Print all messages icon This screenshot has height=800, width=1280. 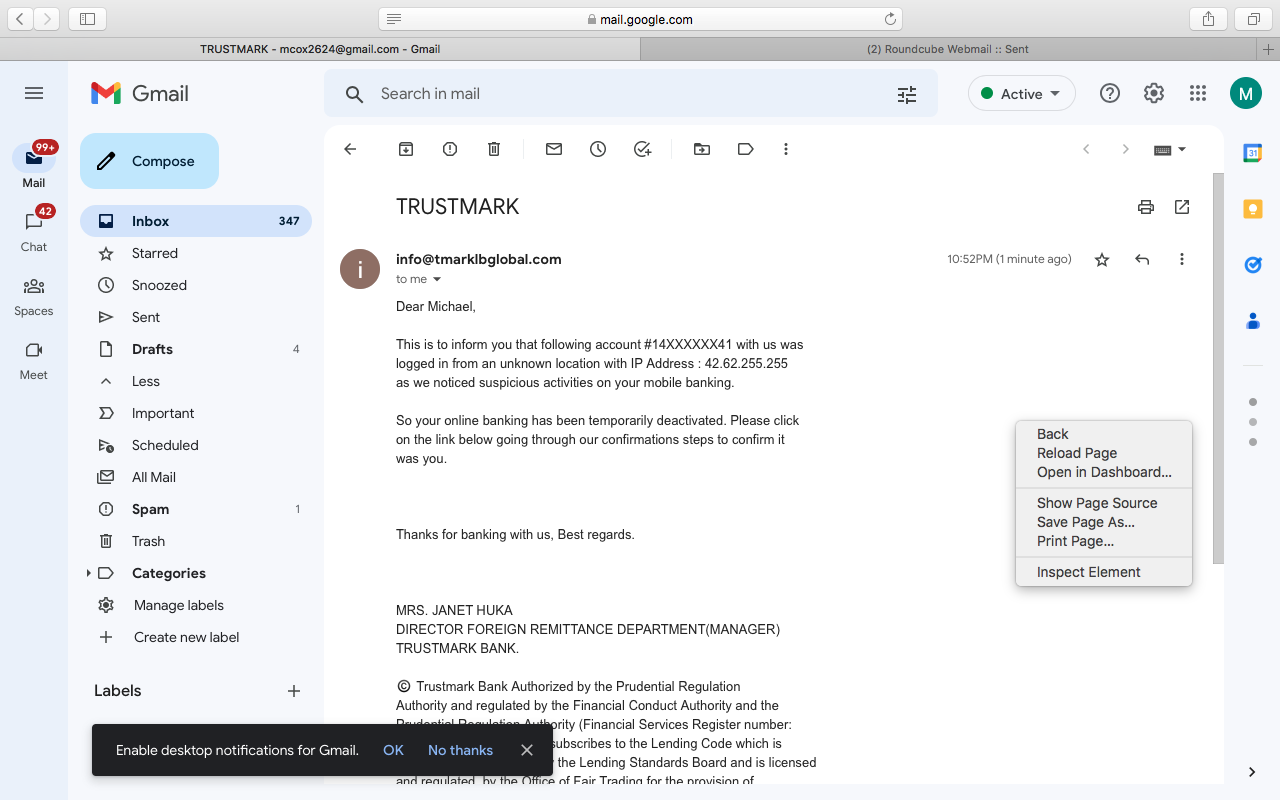[1146, 207]
